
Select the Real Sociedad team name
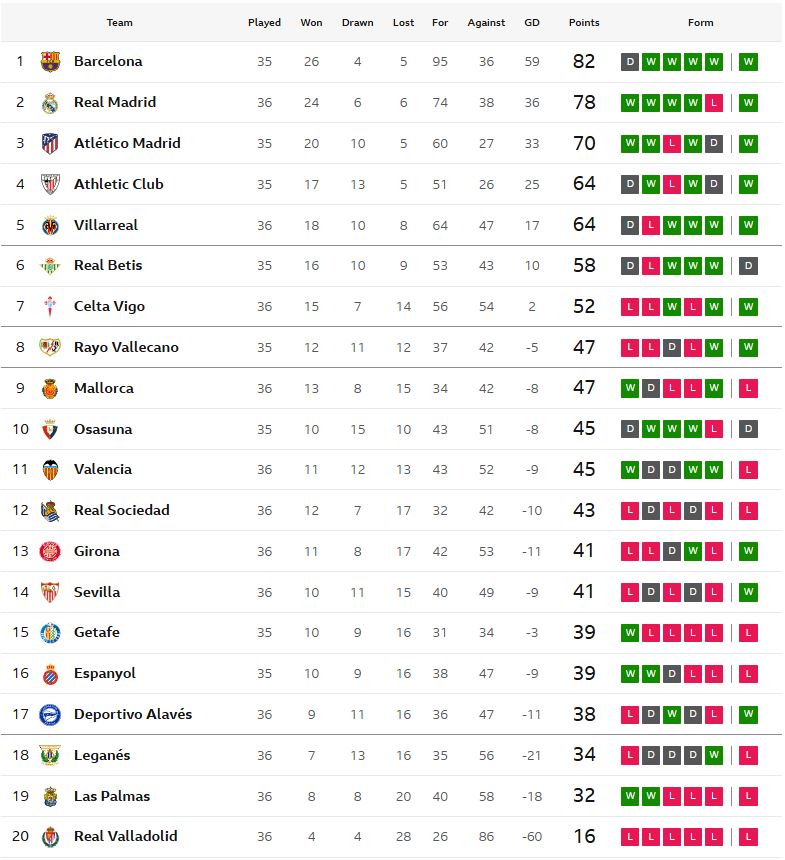pyautogui.click(x=121, y=510)
